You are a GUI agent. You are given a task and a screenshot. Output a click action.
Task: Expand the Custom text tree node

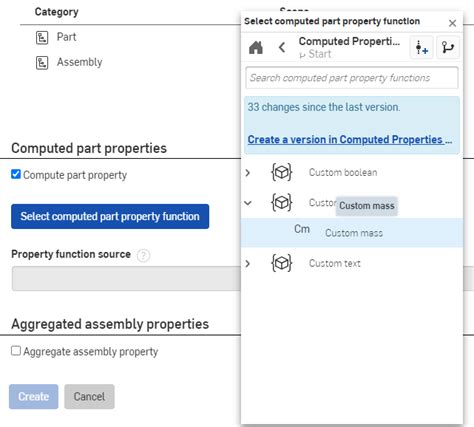pos(248,264)
